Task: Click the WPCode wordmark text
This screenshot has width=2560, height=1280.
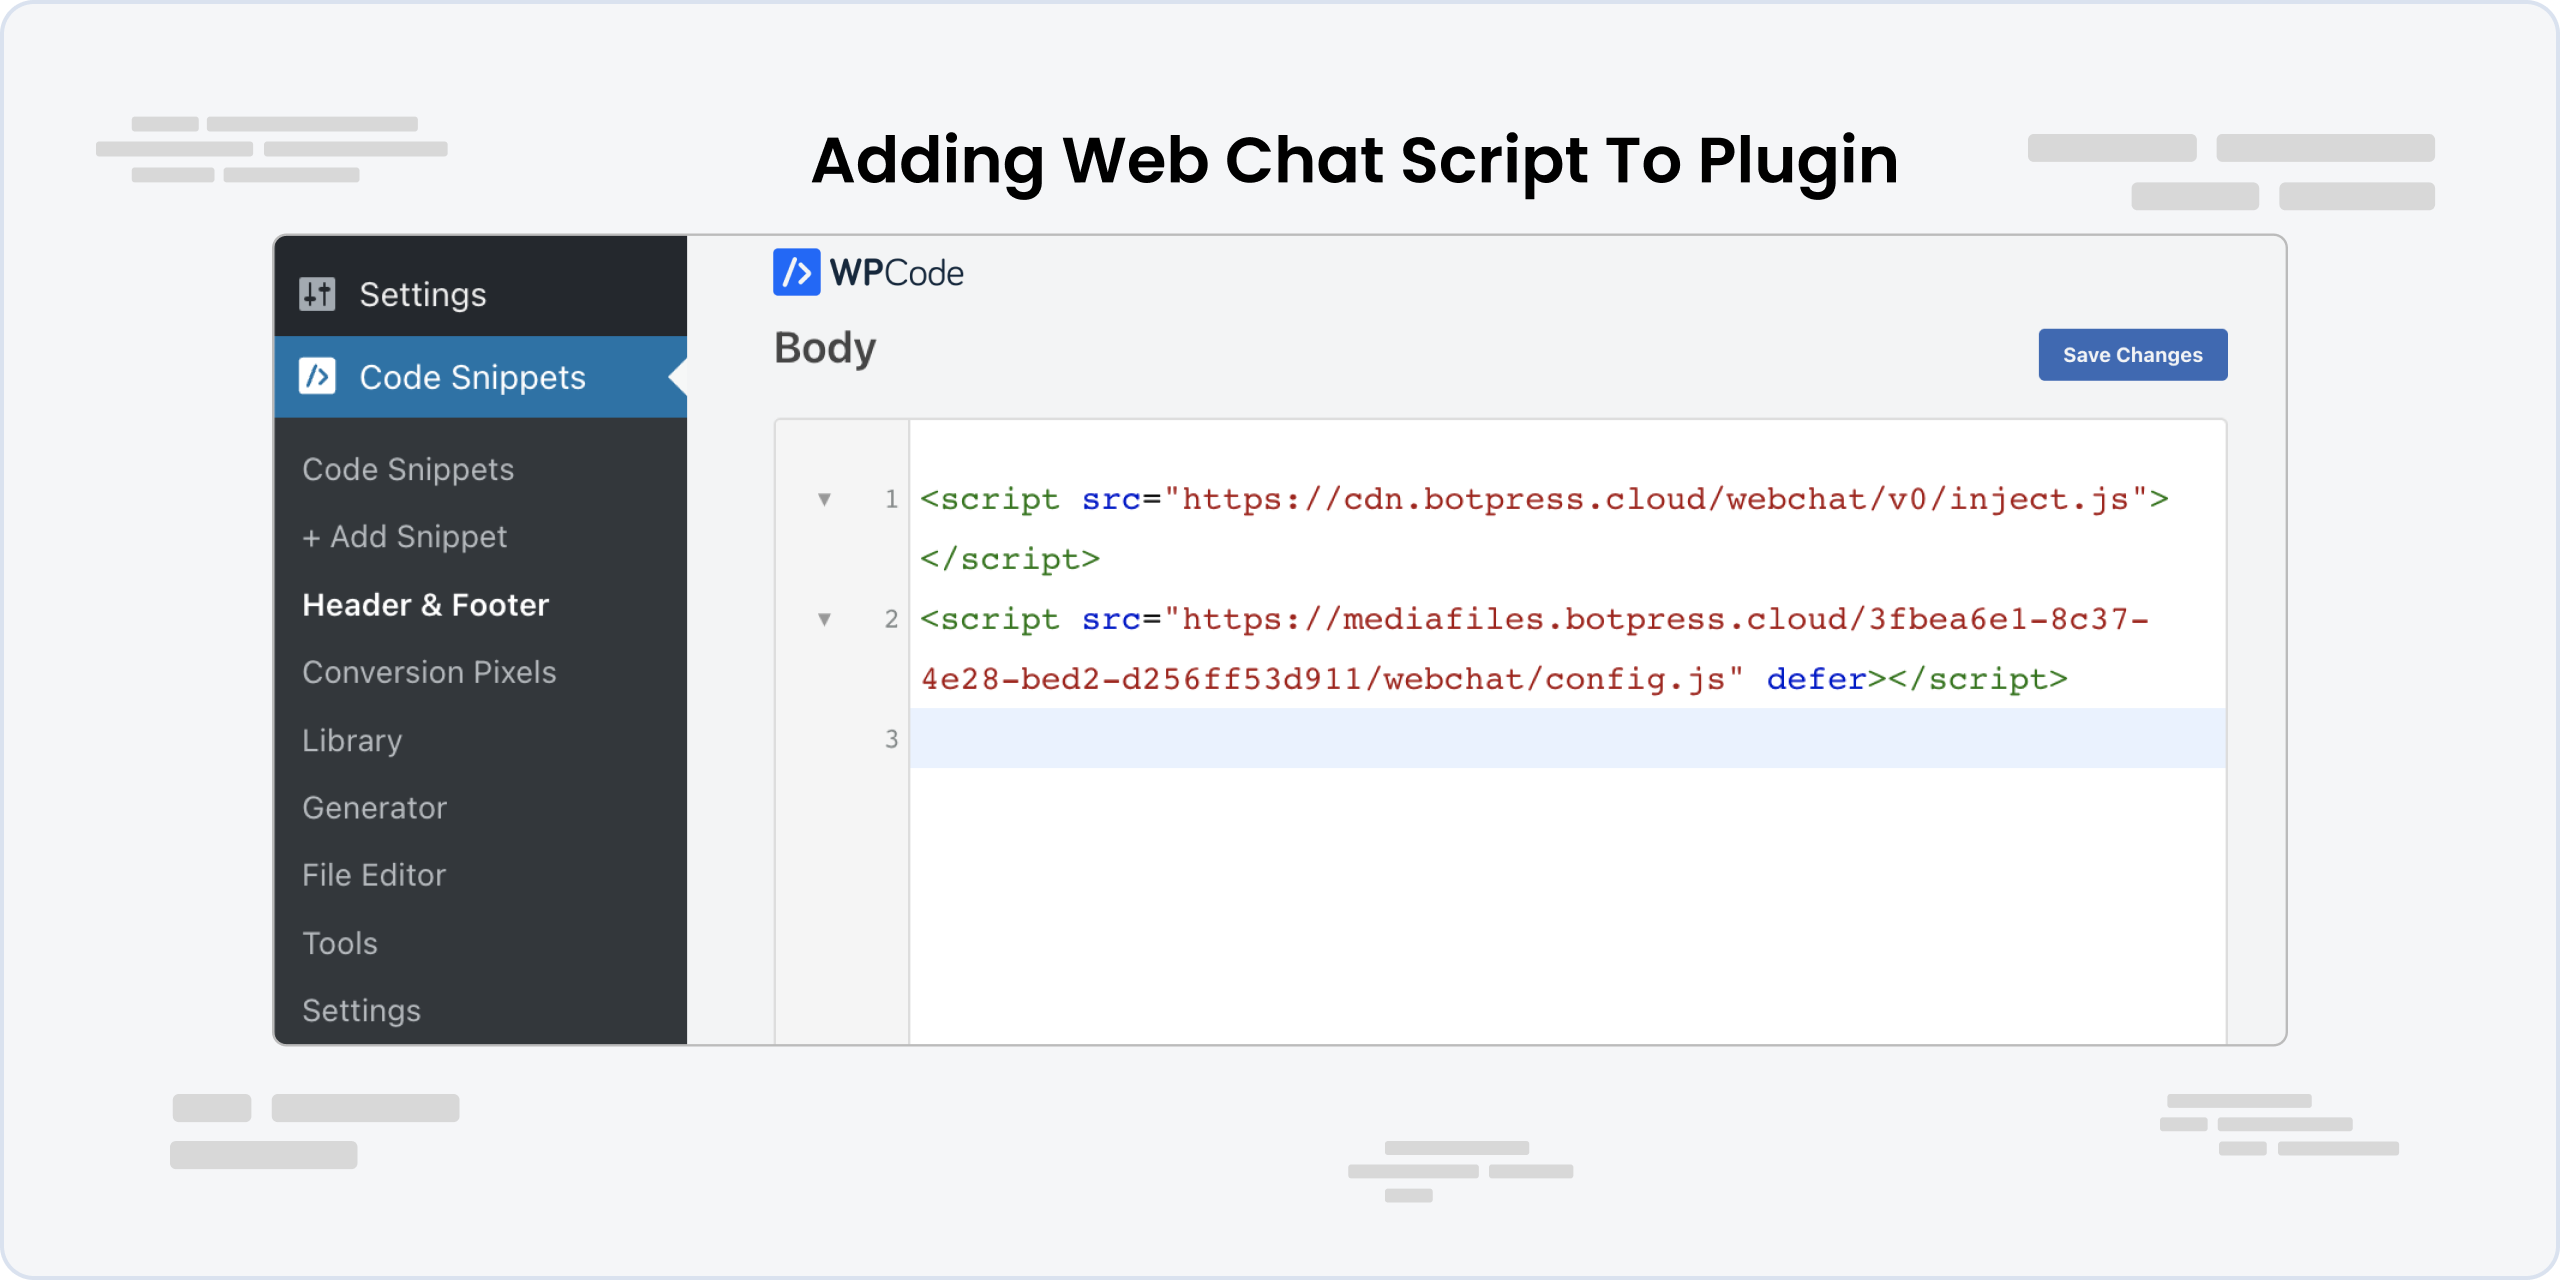Action: tap(896, 273)
